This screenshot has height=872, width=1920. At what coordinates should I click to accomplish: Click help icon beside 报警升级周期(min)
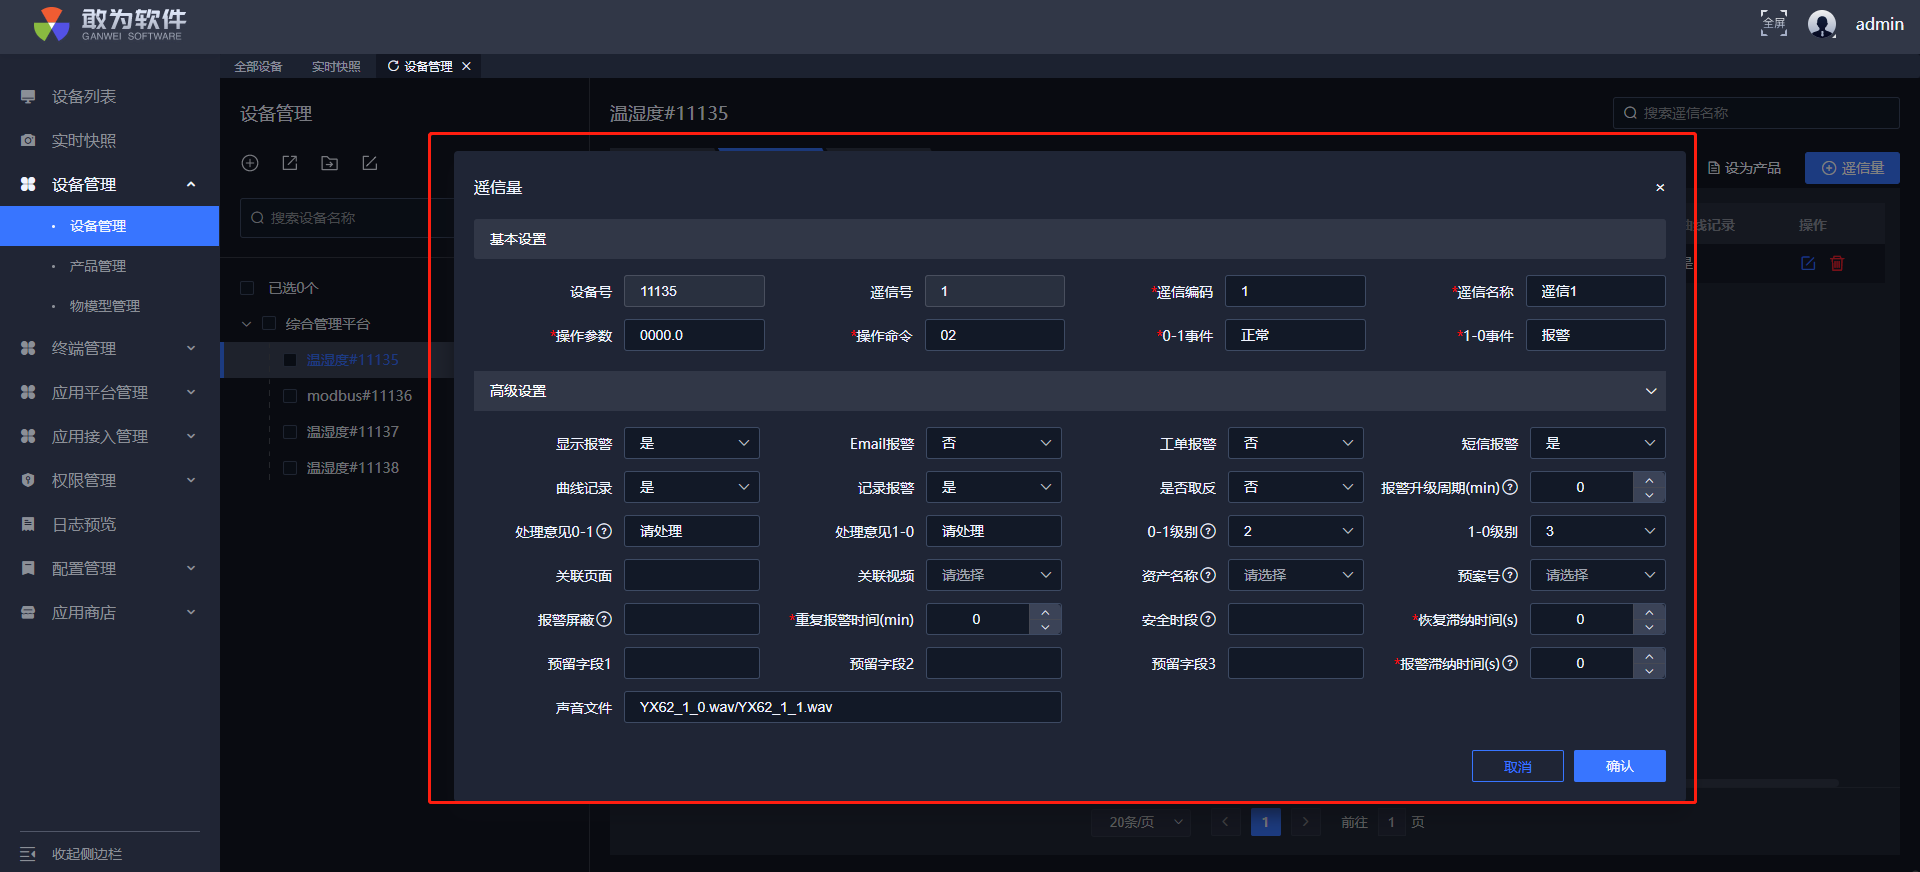tap(1510, 487)
